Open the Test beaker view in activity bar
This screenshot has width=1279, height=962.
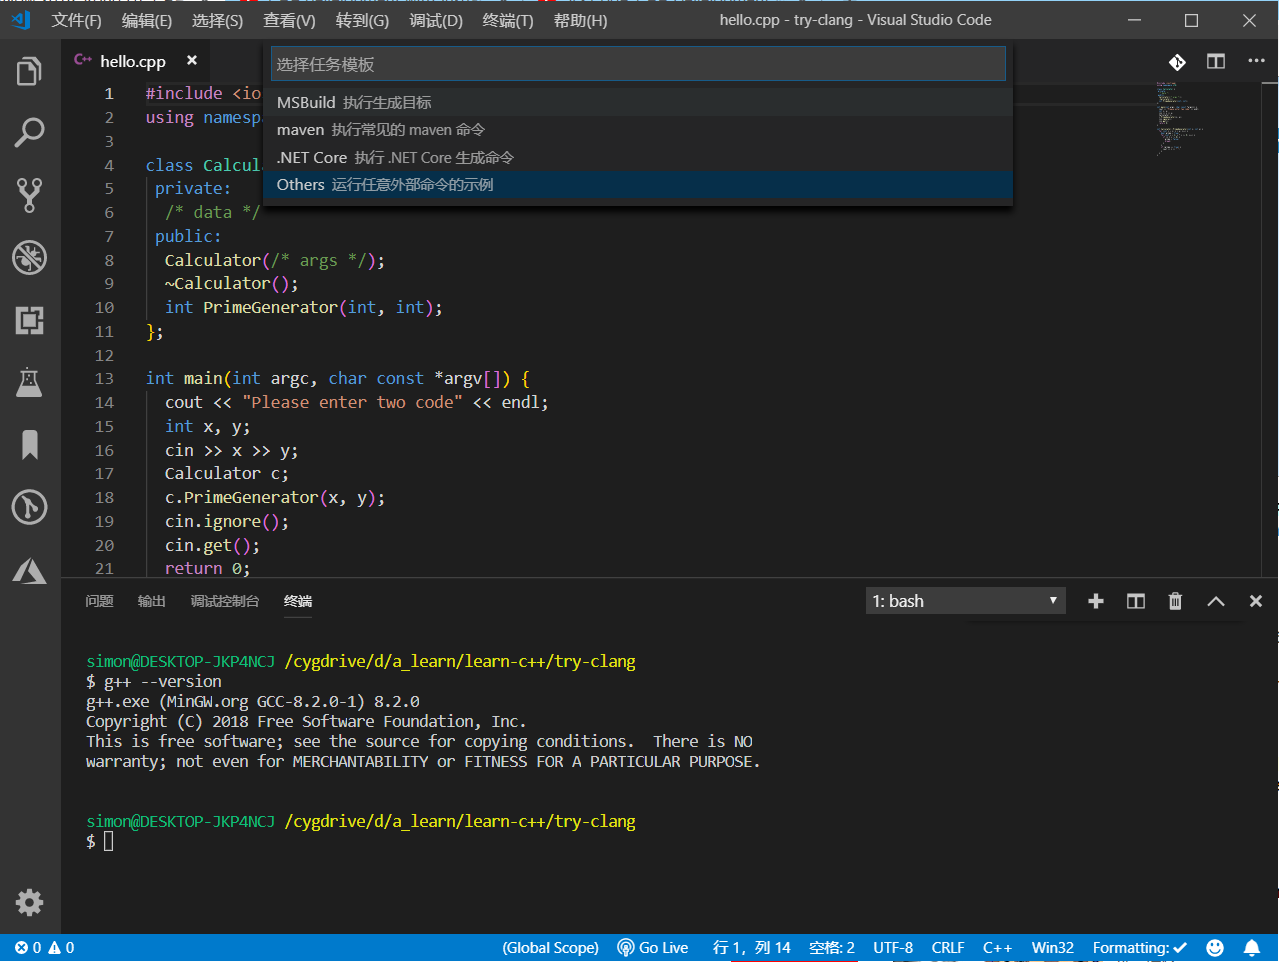(x=29, y=382)
